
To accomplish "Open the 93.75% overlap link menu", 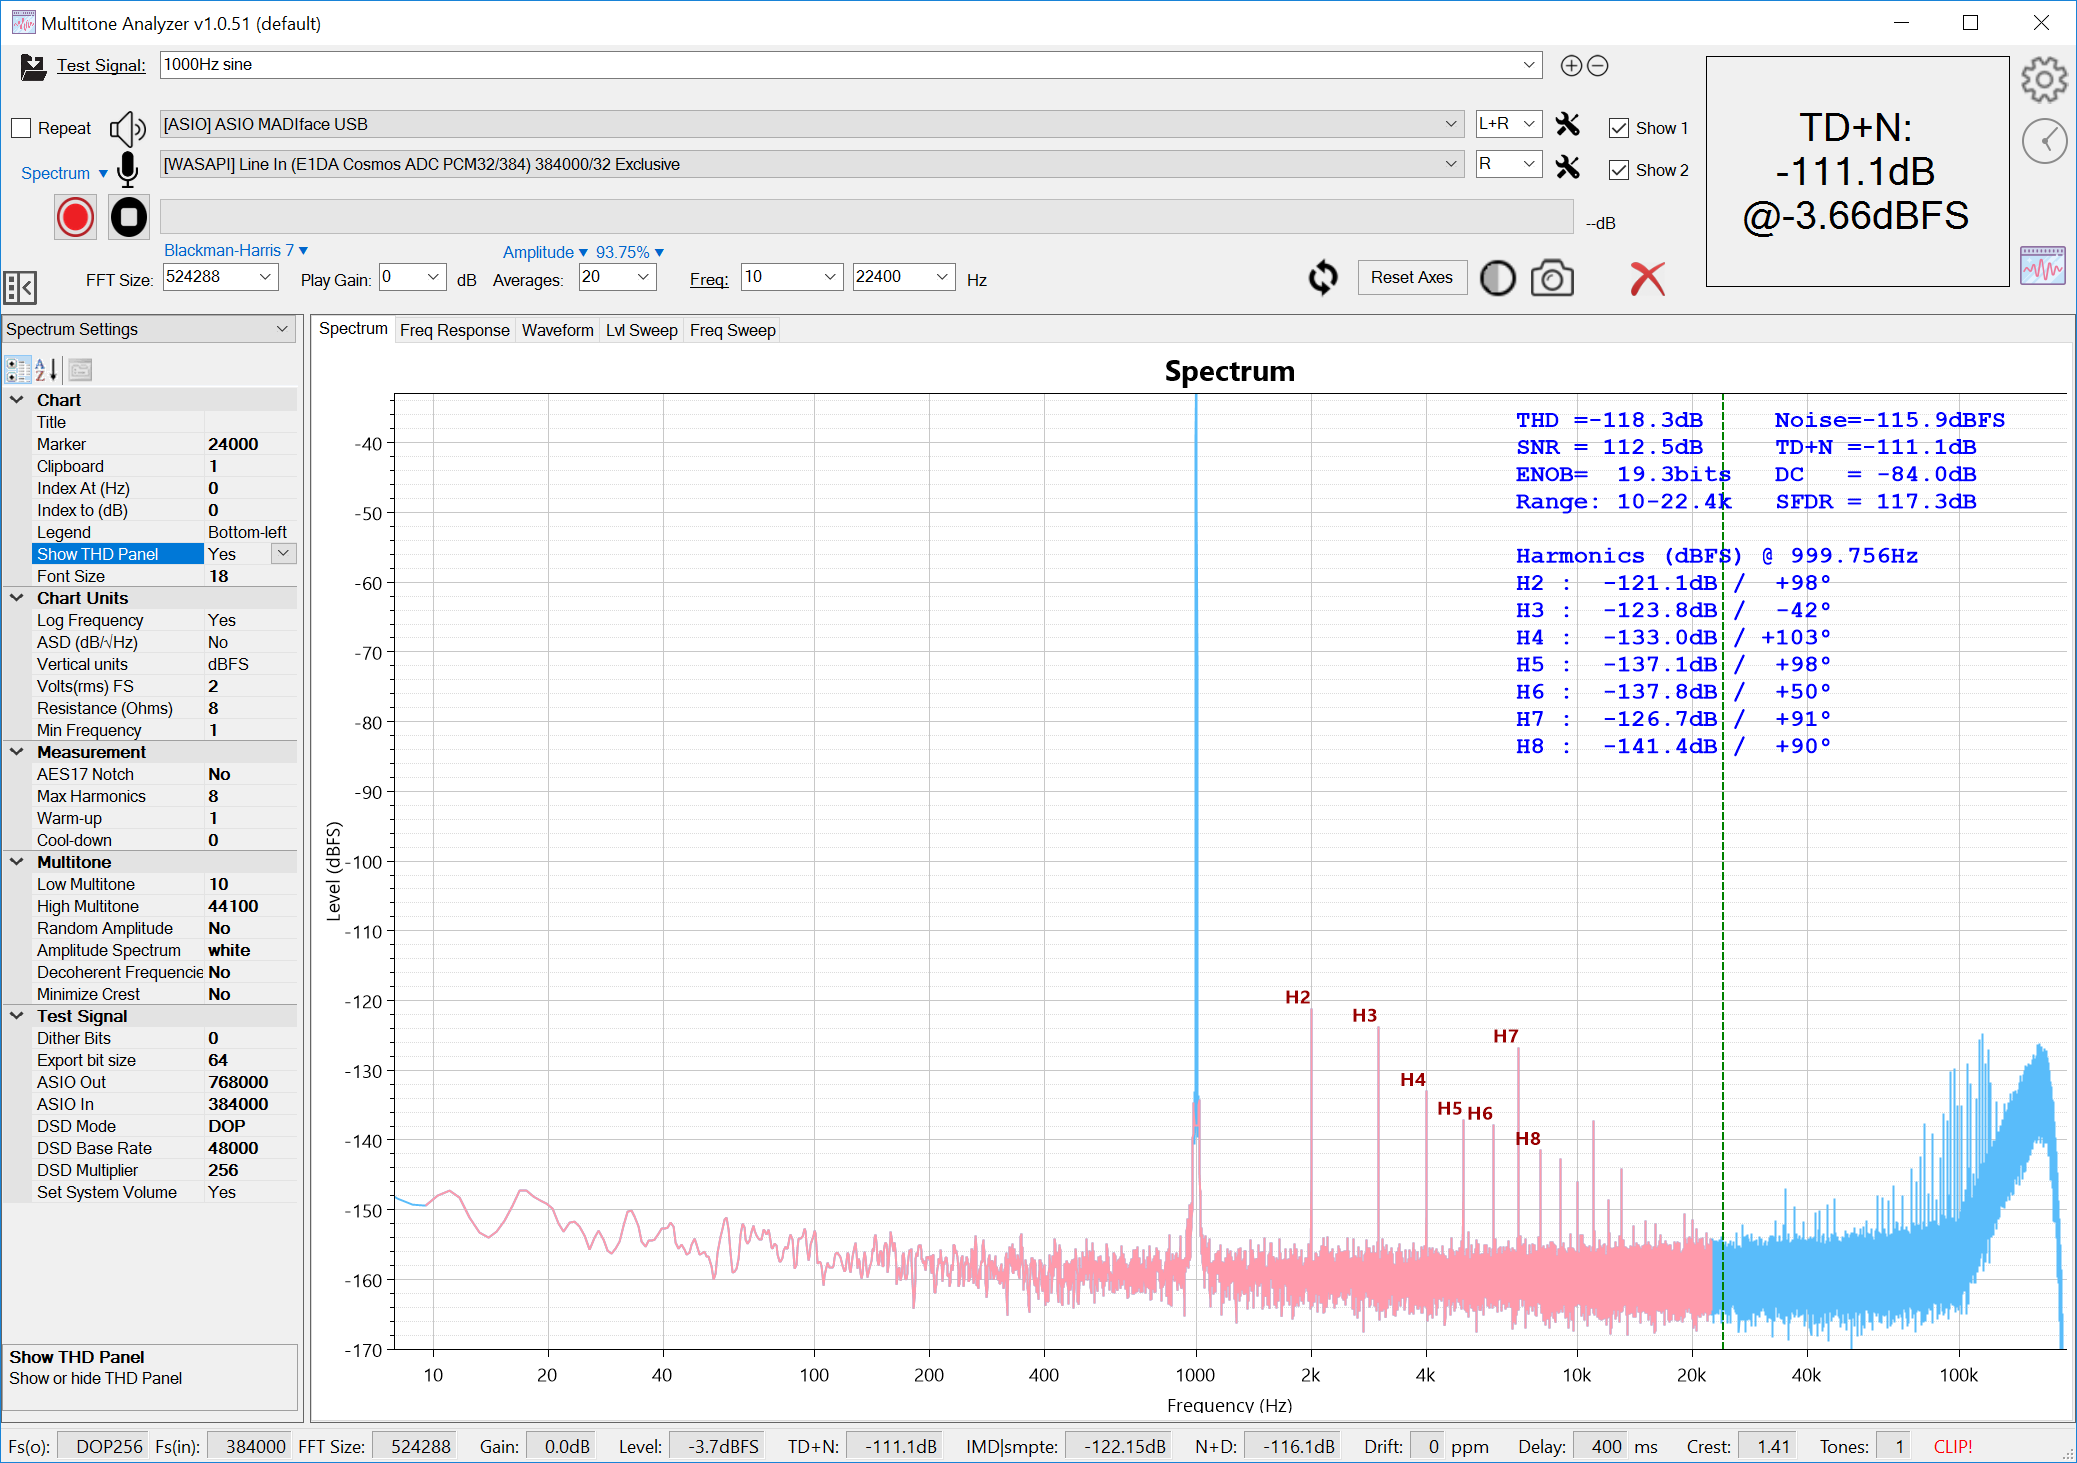I will [x=630, y=252].
